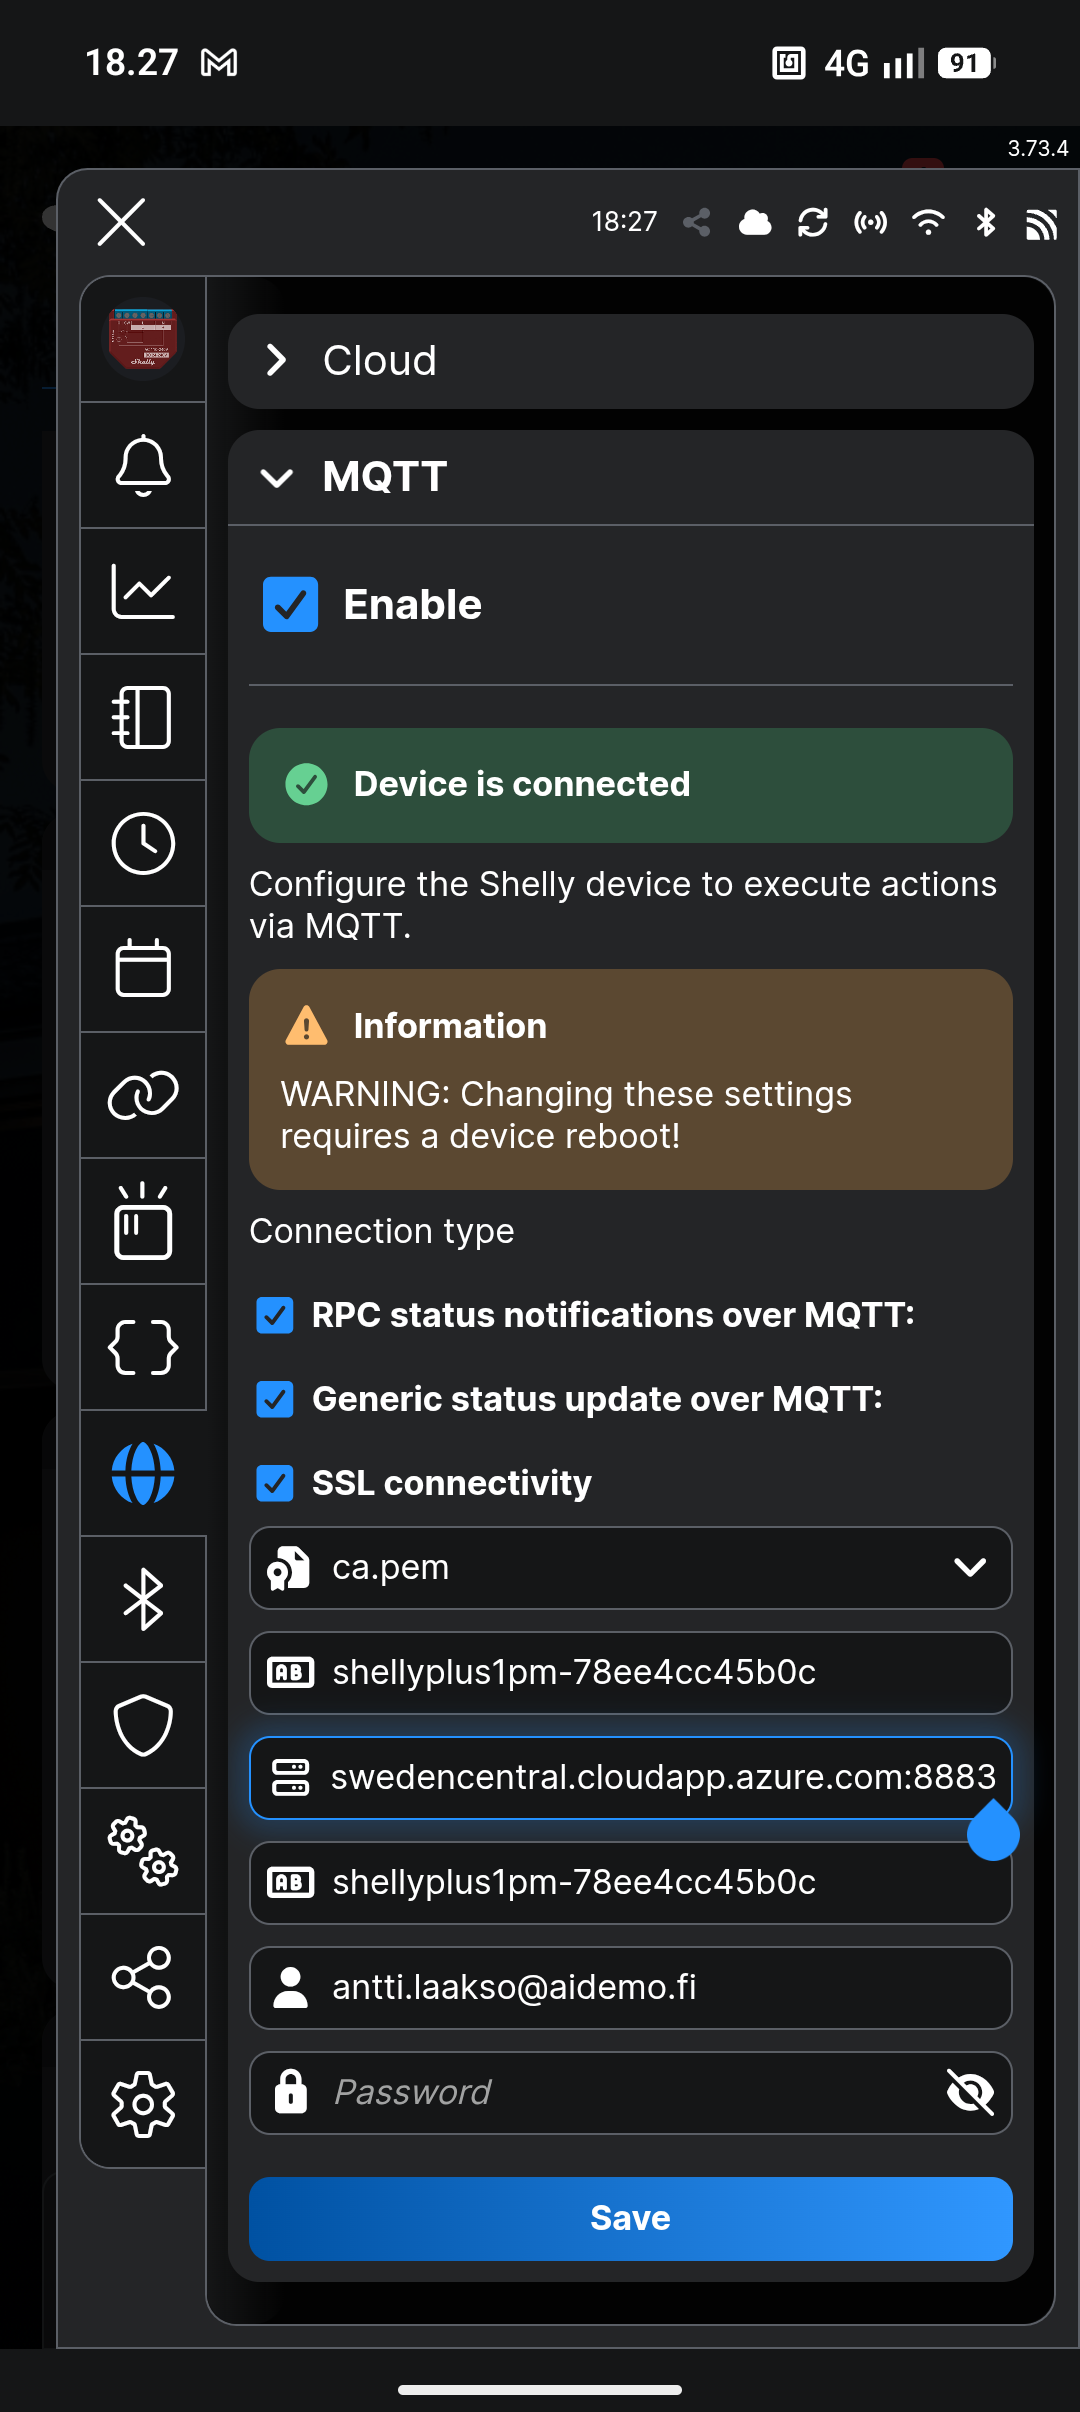The image size is (1080, 2412).
Task: Open the notifications bell panel
Action: (142, 466)
